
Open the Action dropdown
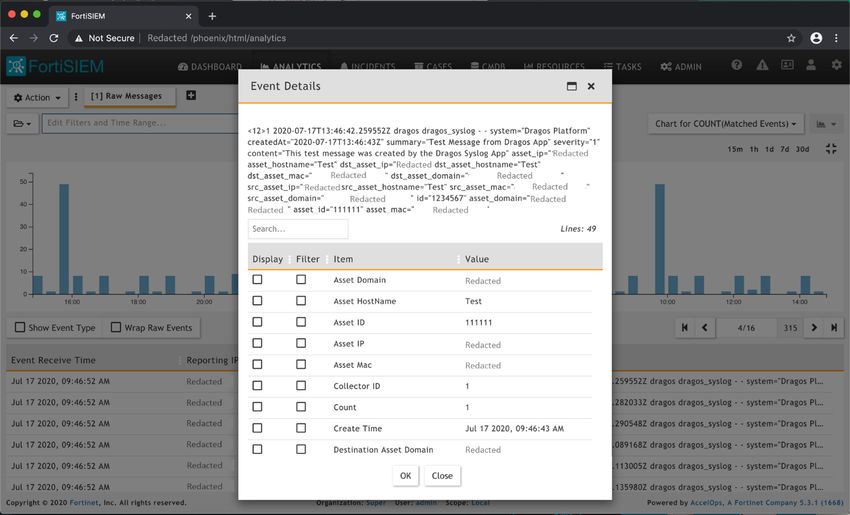[x=37, y=98]
